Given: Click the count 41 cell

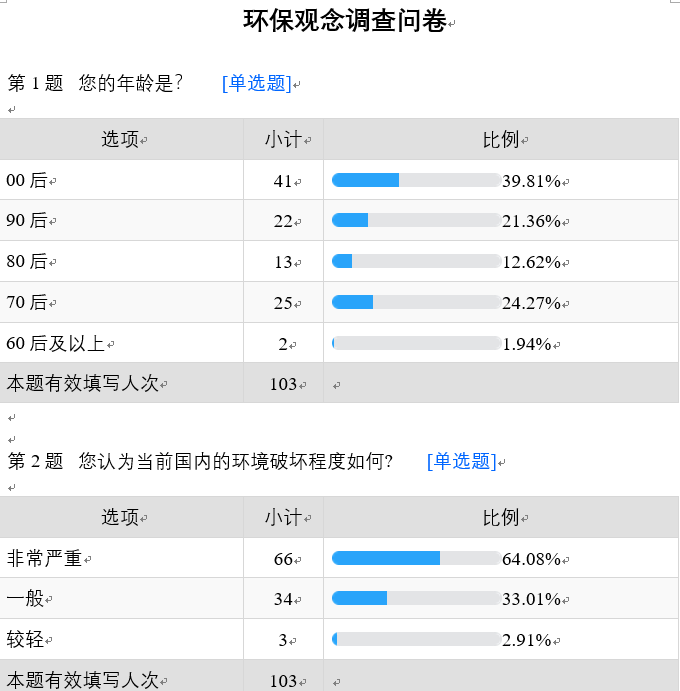Looking at the screenshot, I should 283,181.
